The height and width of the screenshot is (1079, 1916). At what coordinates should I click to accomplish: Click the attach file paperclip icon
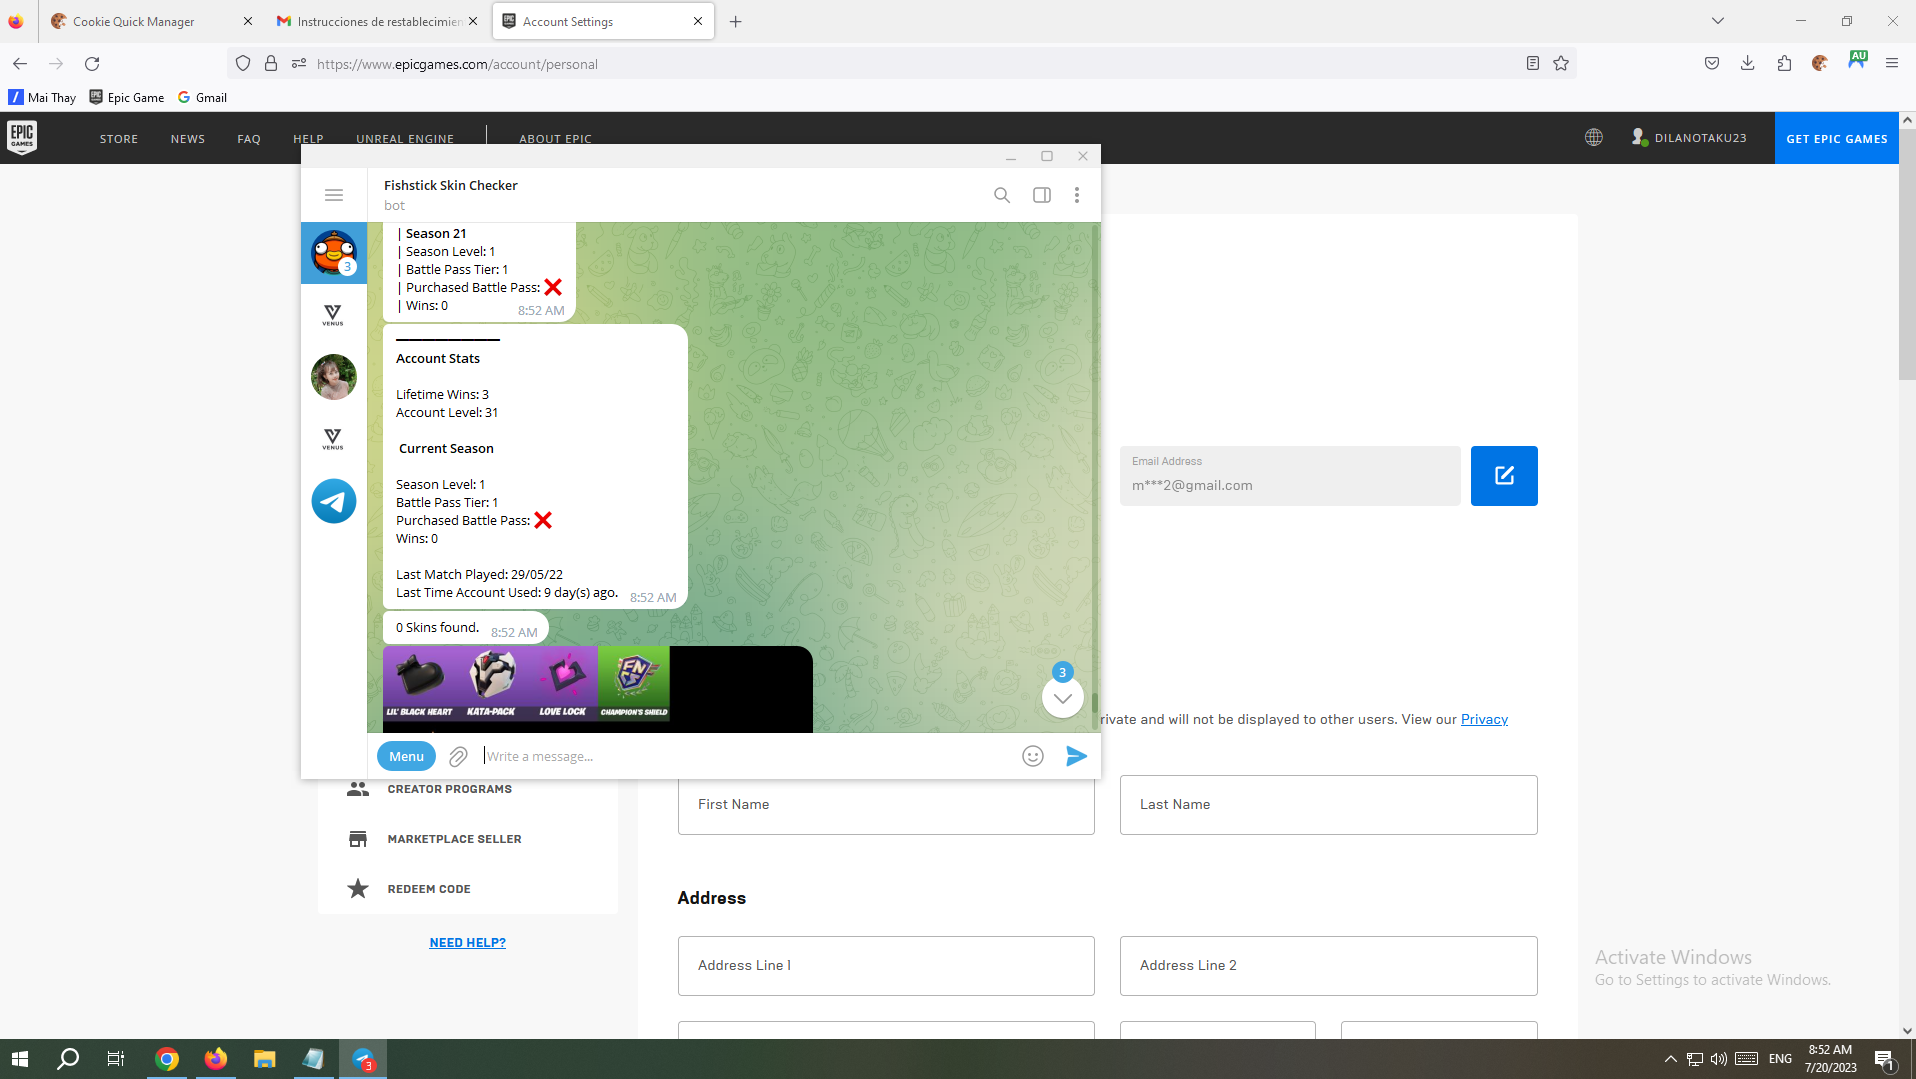click(x=458, y=756)
